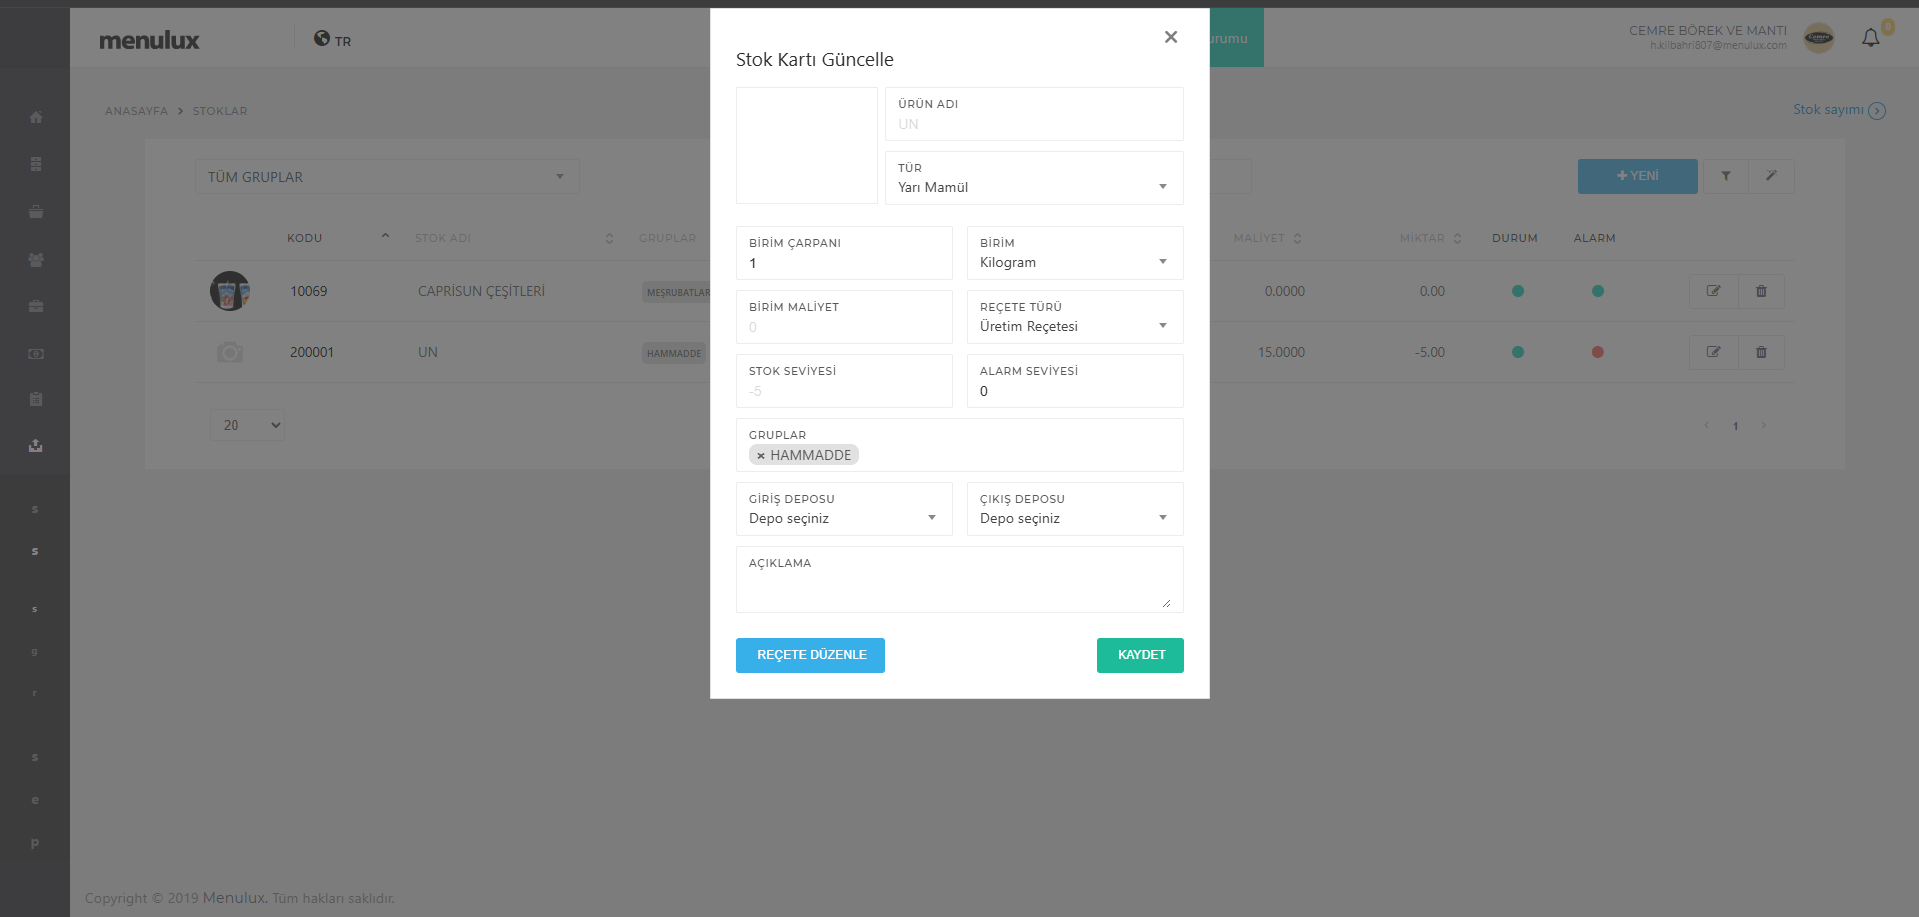Open the shopping basket sidebar icon
This screenshot has height=917, width=1919.
pyautogui.click(x=36, y=212)
